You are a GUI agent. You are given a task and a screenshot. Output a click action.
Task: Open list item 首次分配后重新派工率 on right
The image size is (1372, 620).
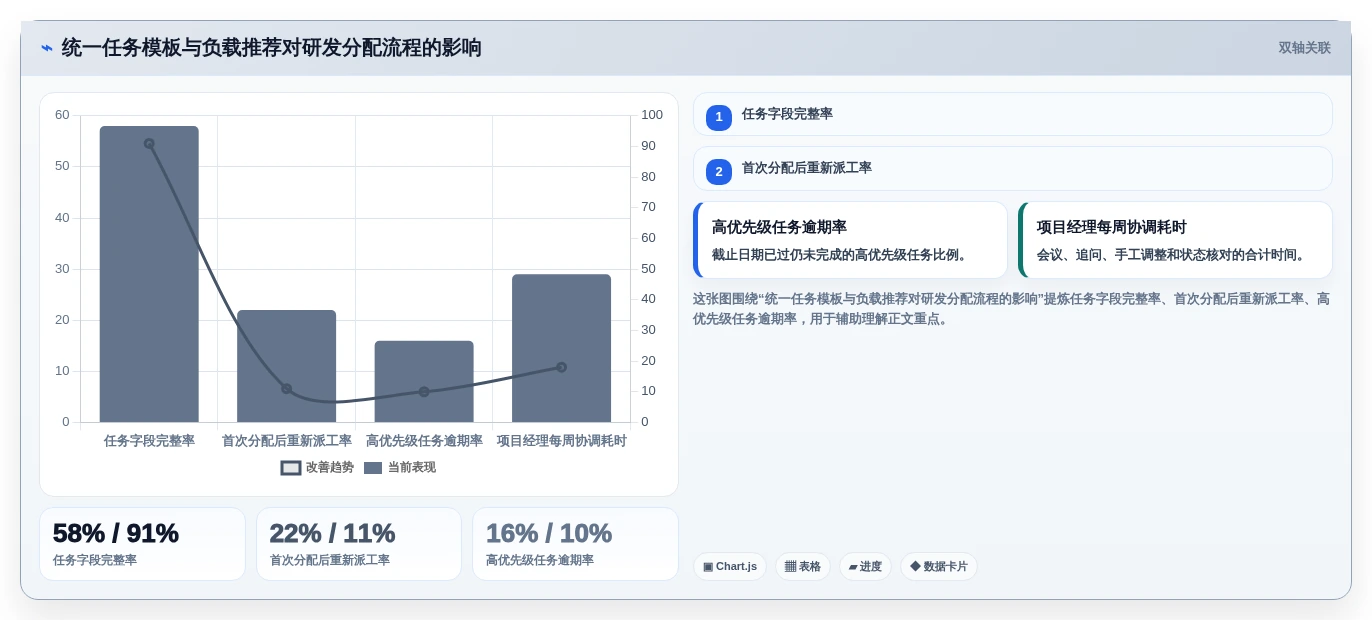(x=1013, y=168)
